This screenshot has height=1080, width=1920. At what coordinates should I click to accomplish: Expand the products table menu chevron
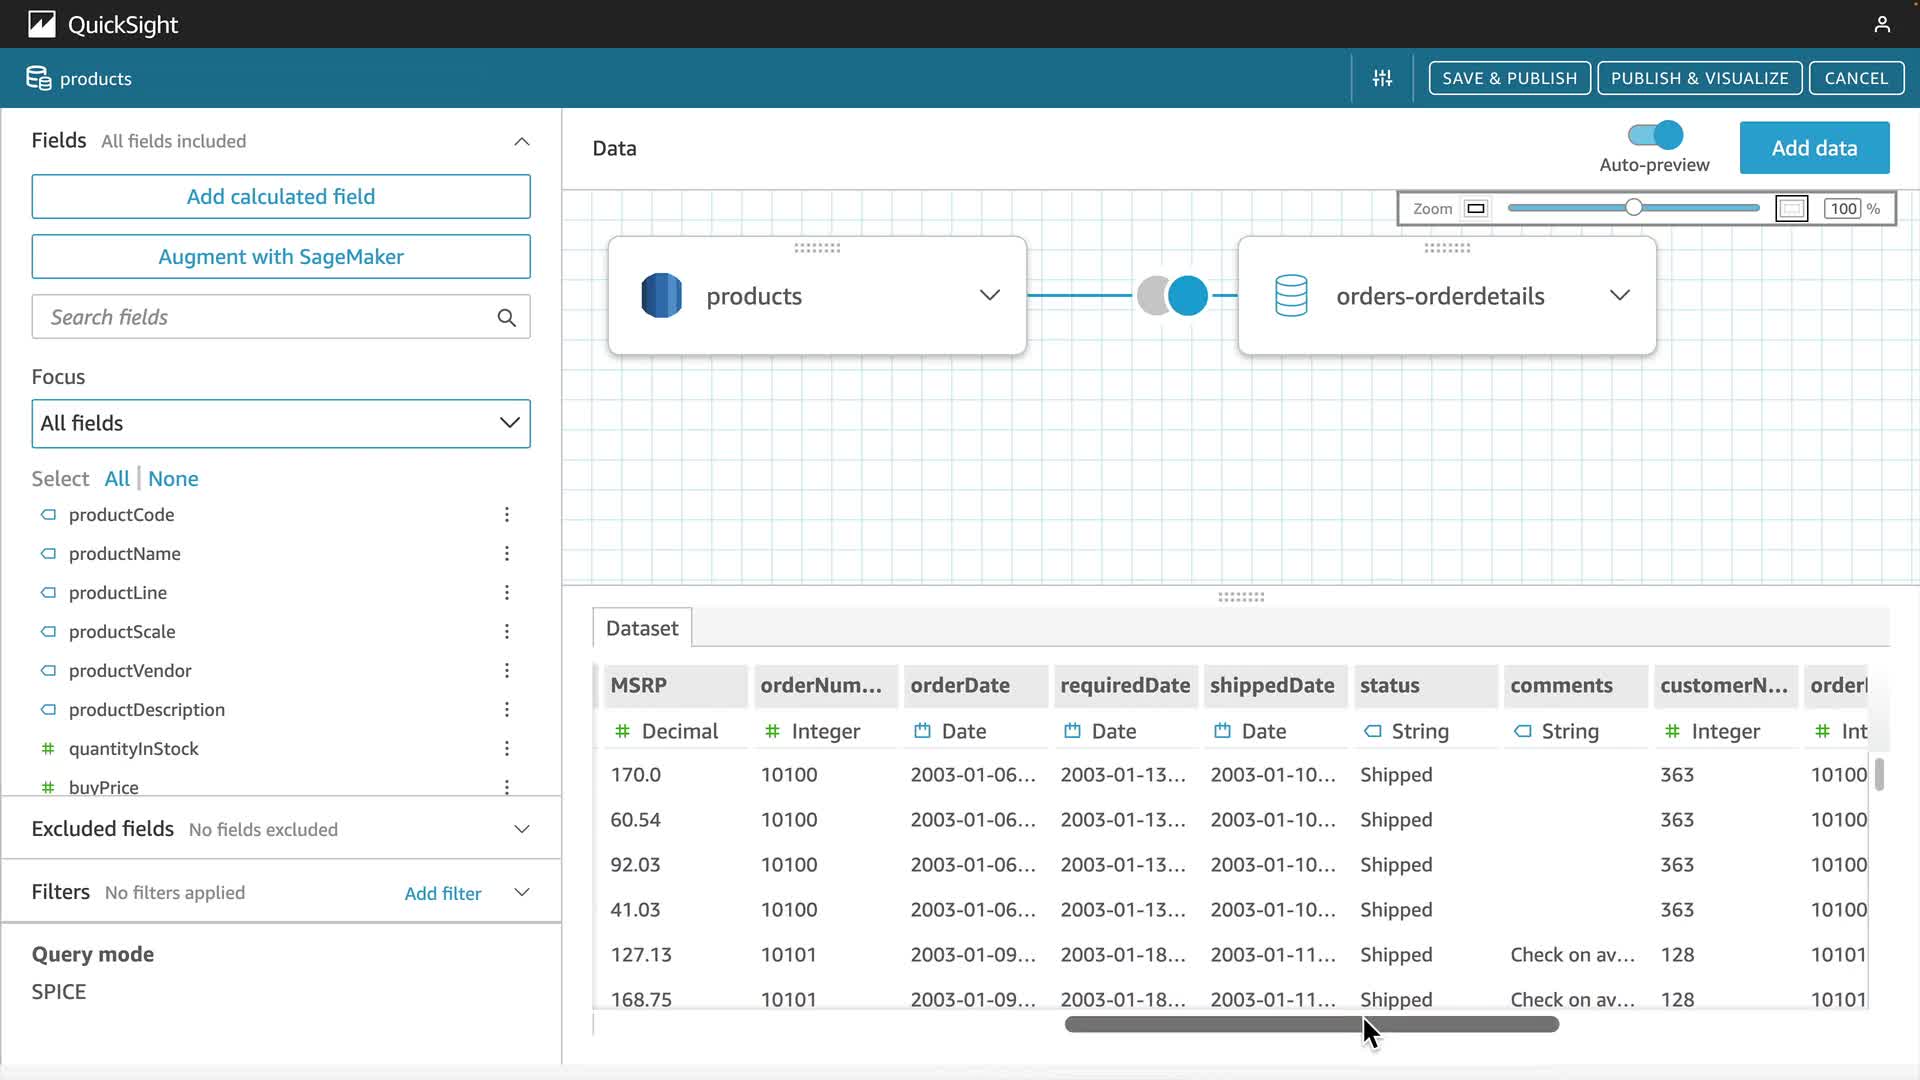pyautogui.click(x=989, y=295)
